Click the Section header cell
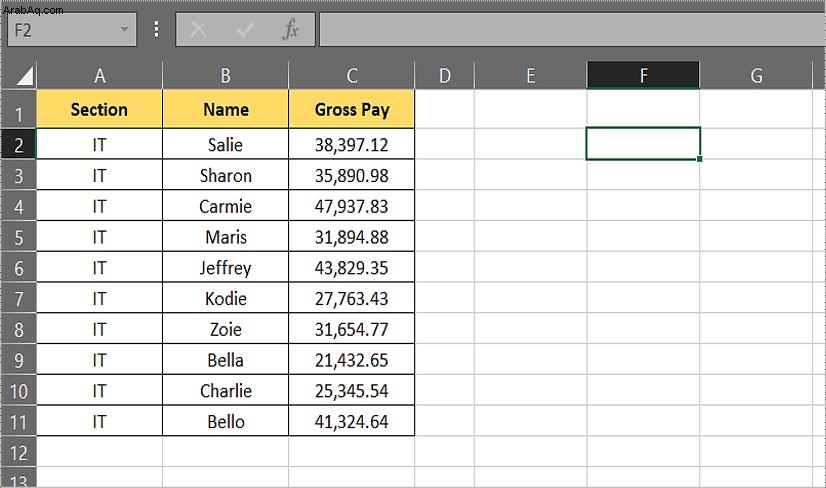826x488 pixels. 100,109
